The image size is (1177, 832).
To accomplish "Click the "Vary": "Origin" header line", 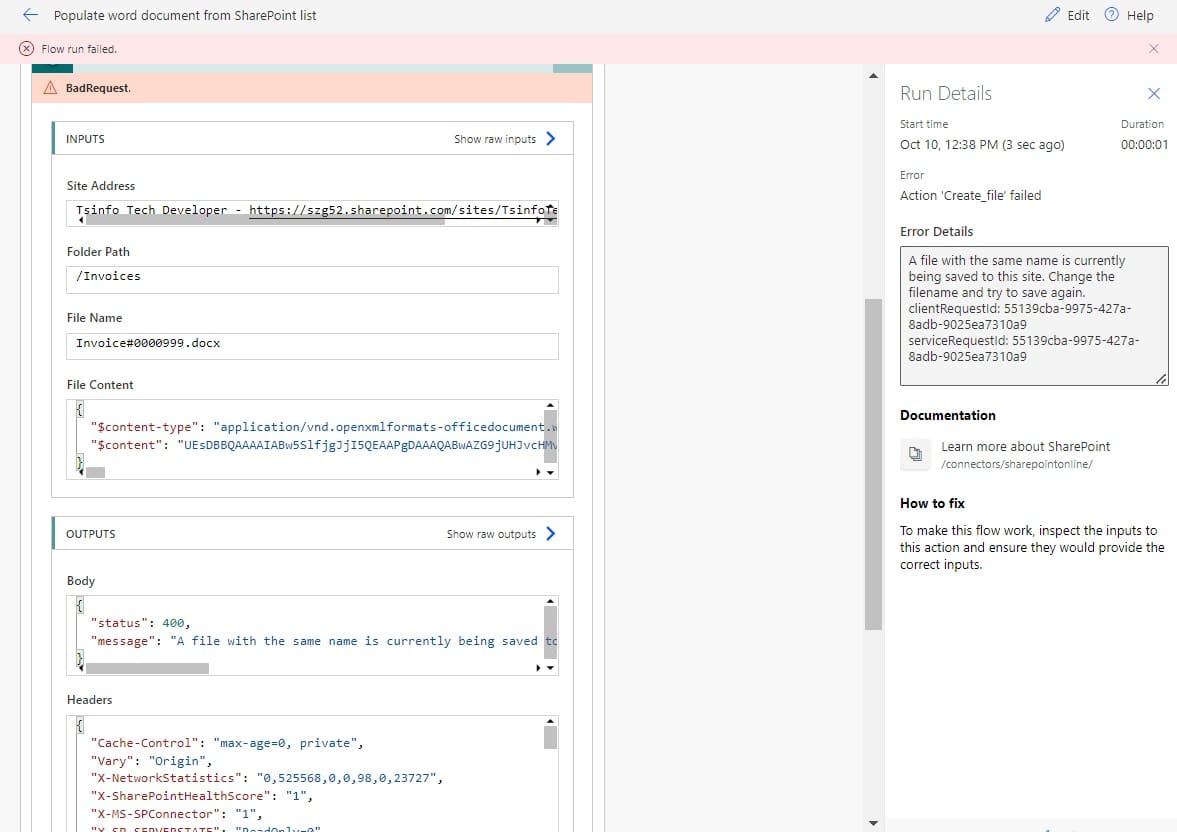I will [151, 761].
